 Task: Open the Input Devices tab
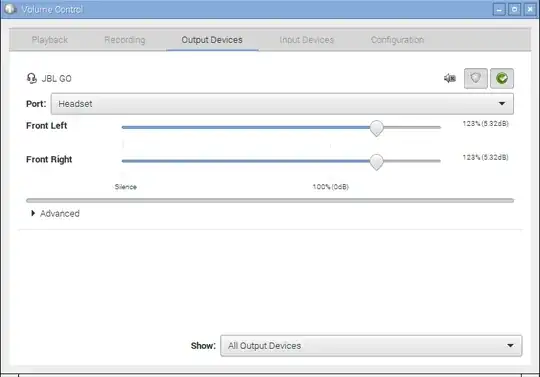(307, 40)
